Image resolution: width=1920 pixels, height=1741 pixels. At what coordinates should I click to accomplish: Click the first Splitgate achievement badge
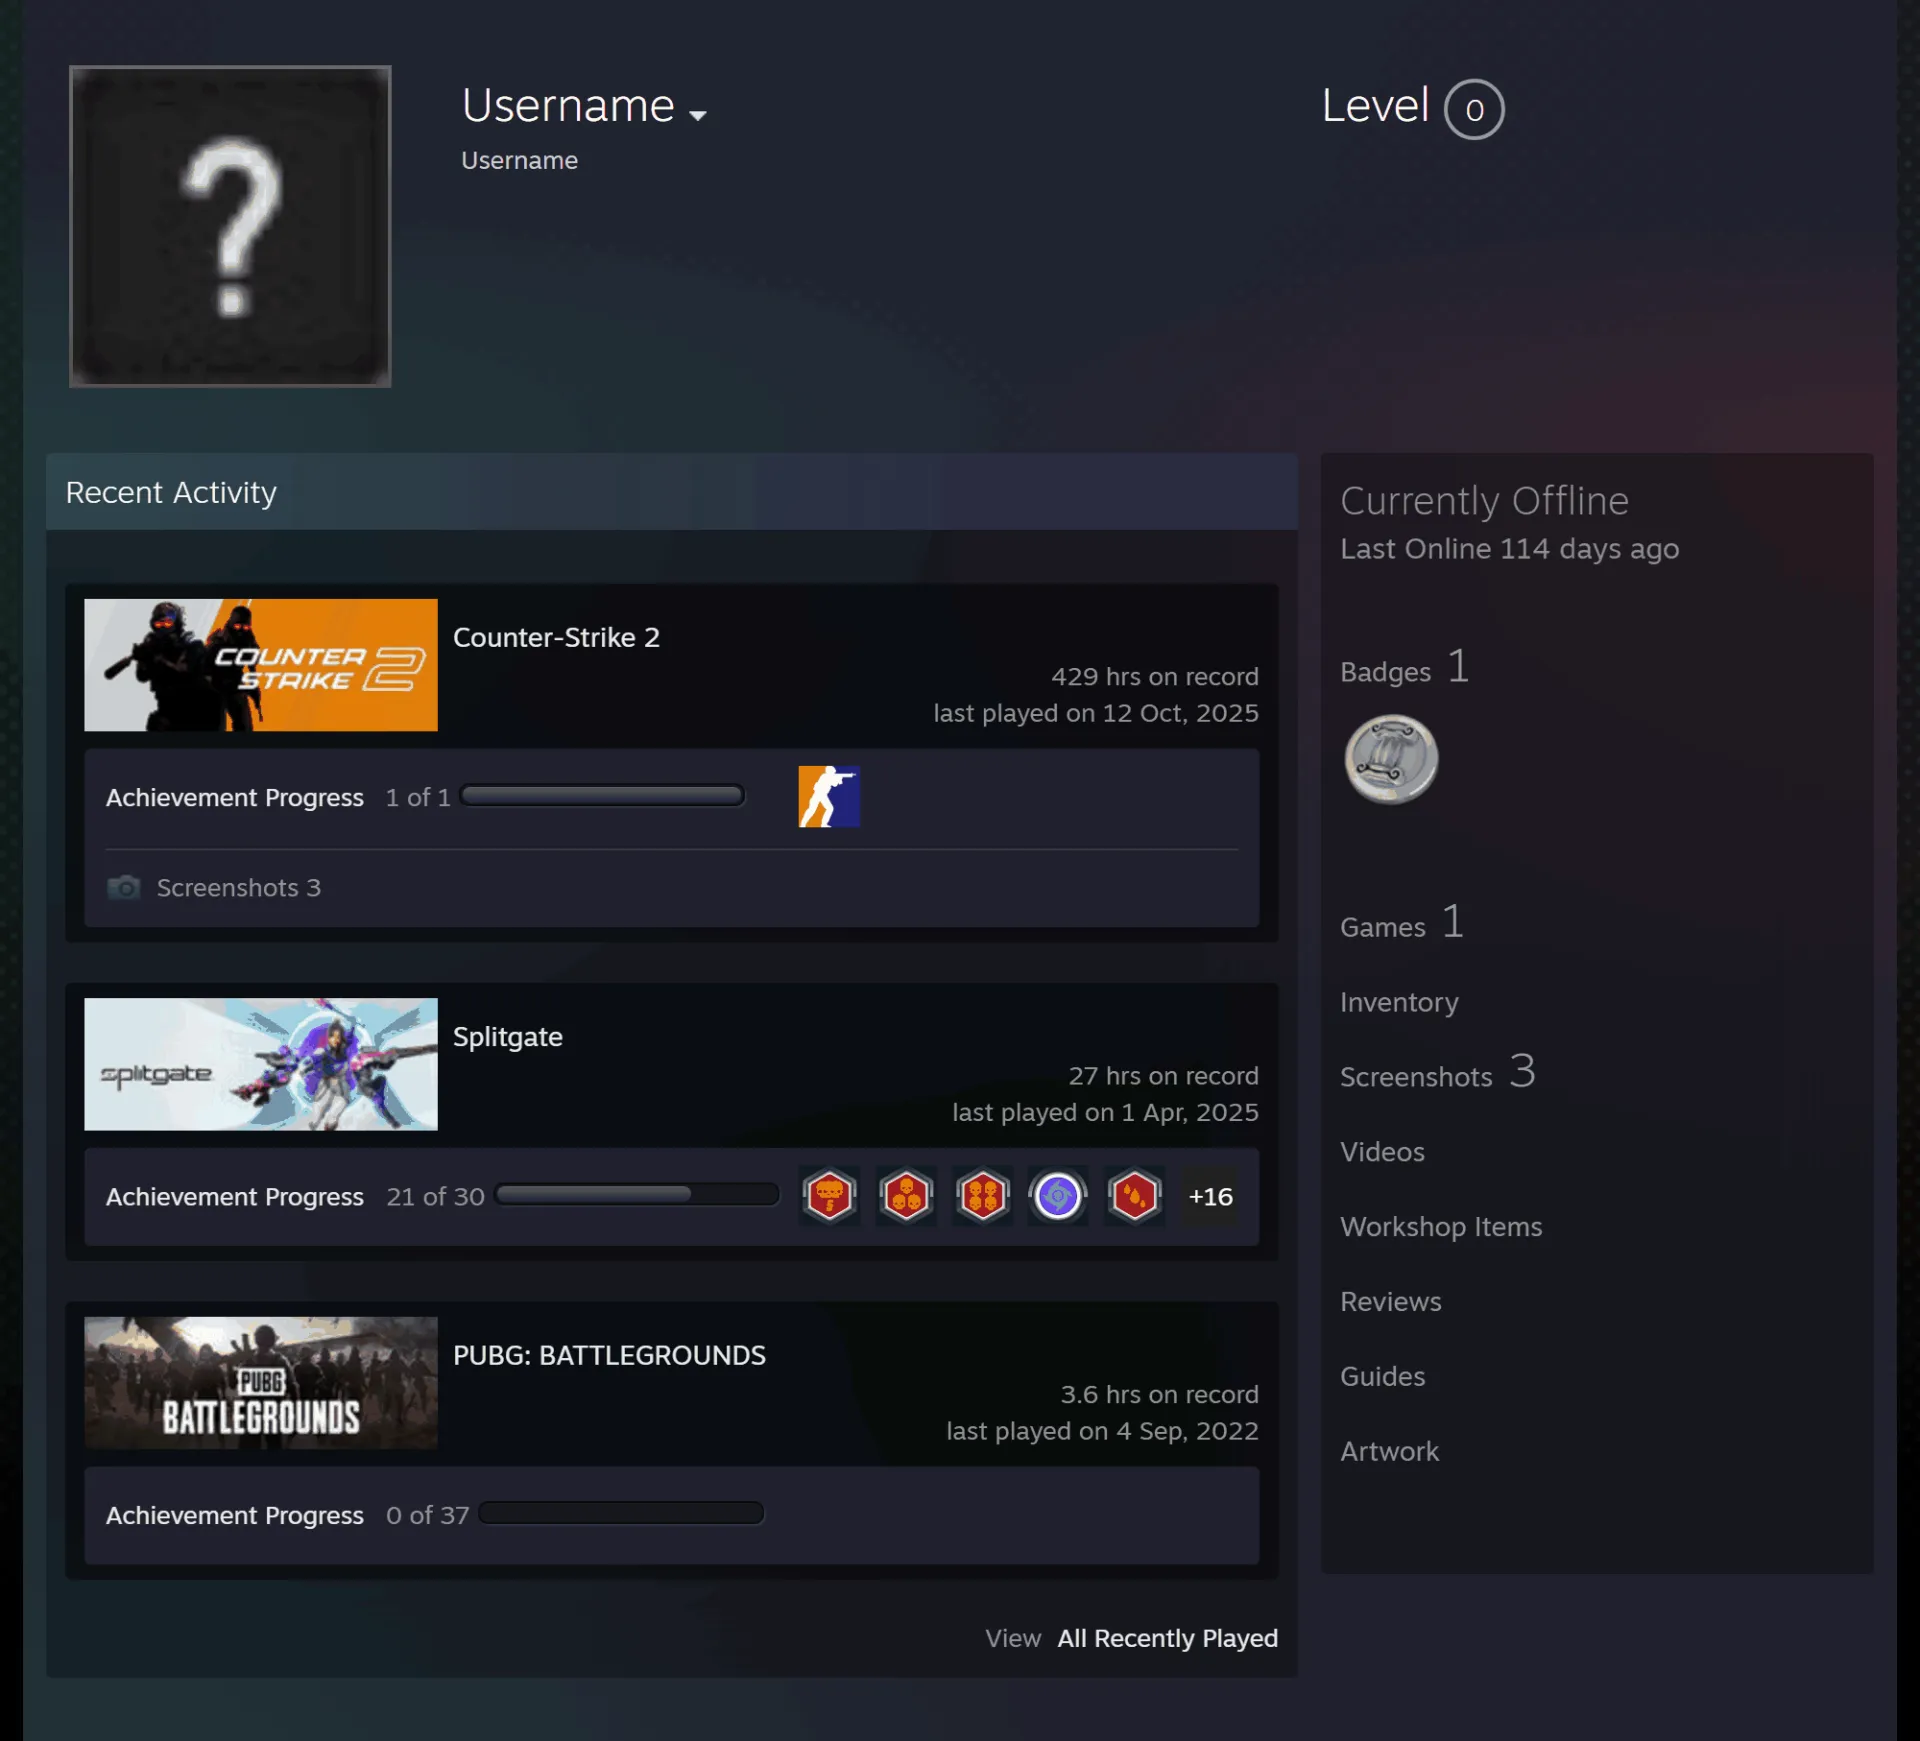(830, 1196)
